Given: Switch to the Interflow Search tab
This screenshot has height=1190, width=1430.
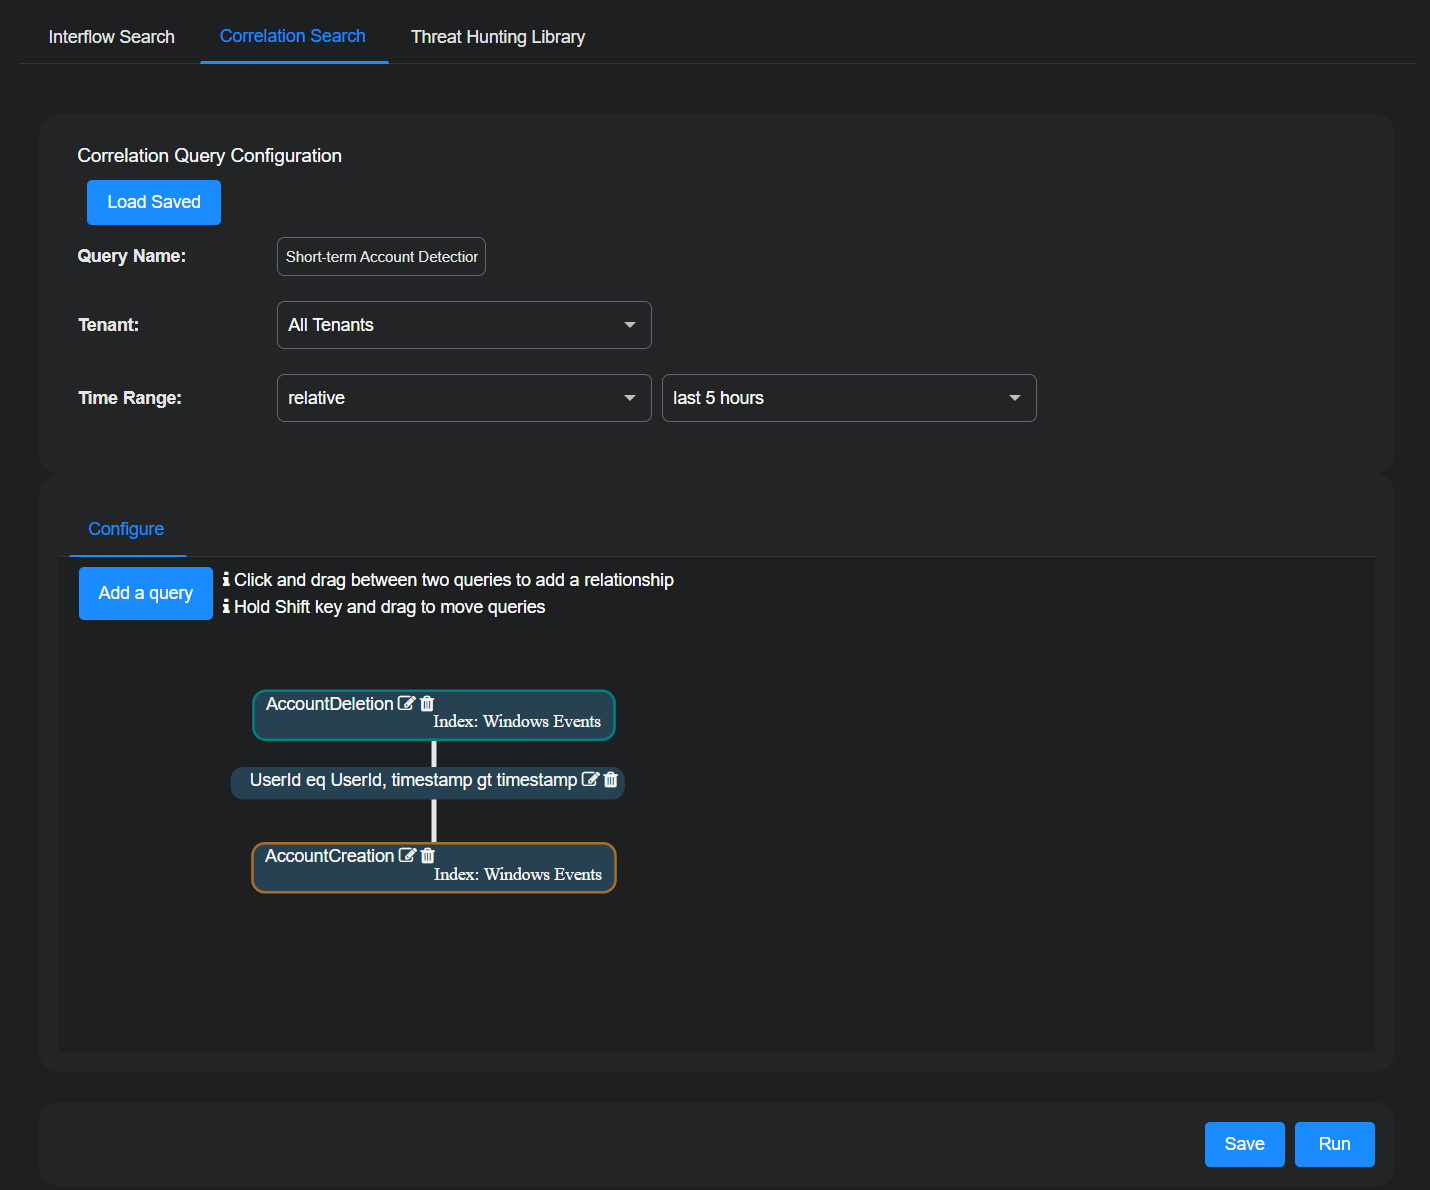Looking at the screenshot, I should click(112, 37).
